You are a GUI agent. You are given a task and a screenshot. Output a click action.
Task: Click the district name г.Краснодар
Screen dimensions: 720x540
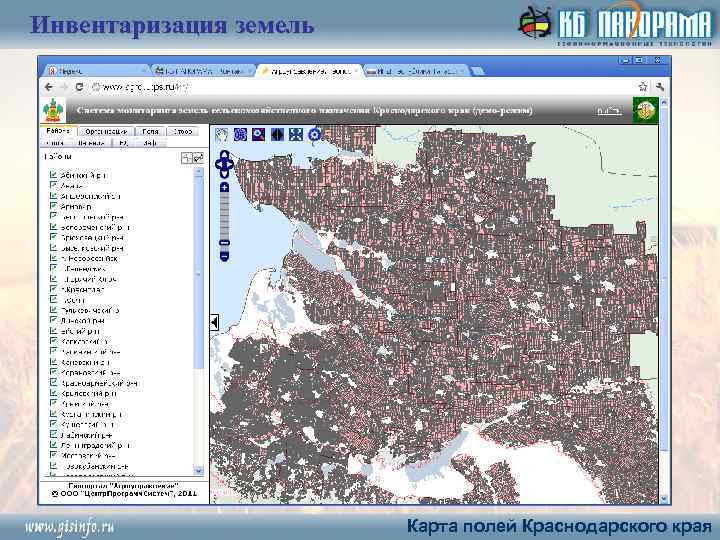(83, 290)
